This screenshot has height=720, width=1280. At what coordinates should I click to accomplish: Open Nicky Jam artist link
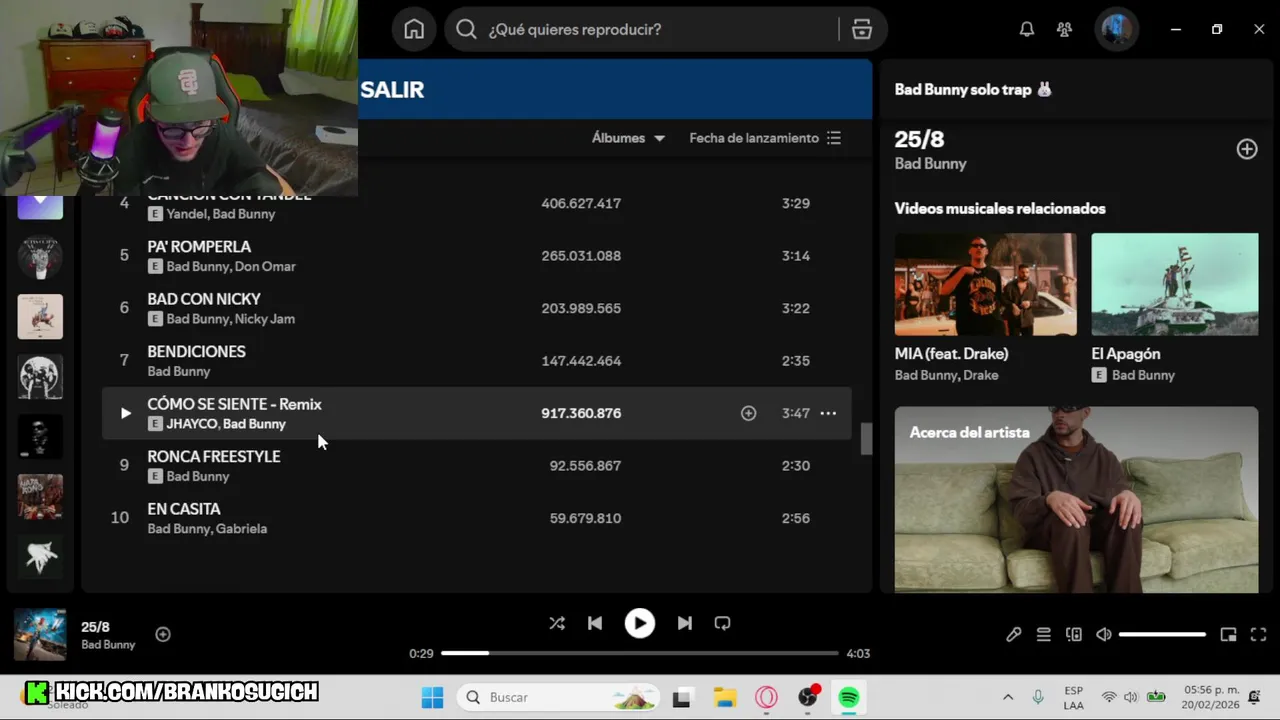265,319
